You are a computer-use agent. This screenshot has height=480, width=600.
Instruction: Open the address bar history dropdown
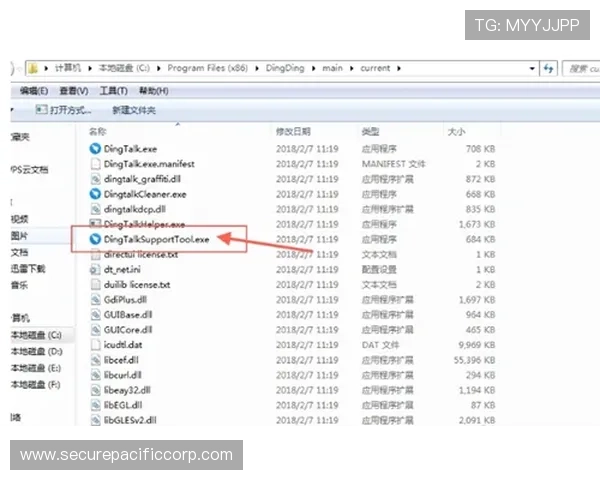(531, 68)
